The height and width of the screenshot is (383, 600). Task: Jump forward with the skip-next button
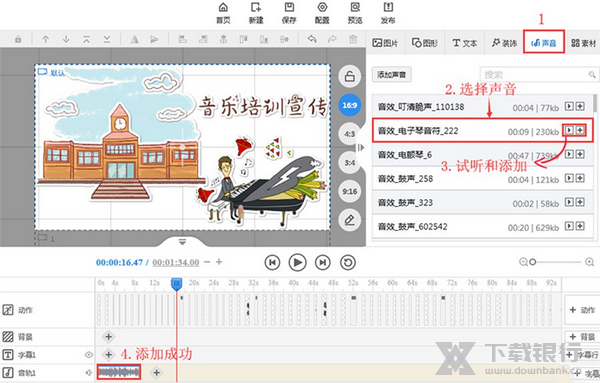[x=323, y=262]
